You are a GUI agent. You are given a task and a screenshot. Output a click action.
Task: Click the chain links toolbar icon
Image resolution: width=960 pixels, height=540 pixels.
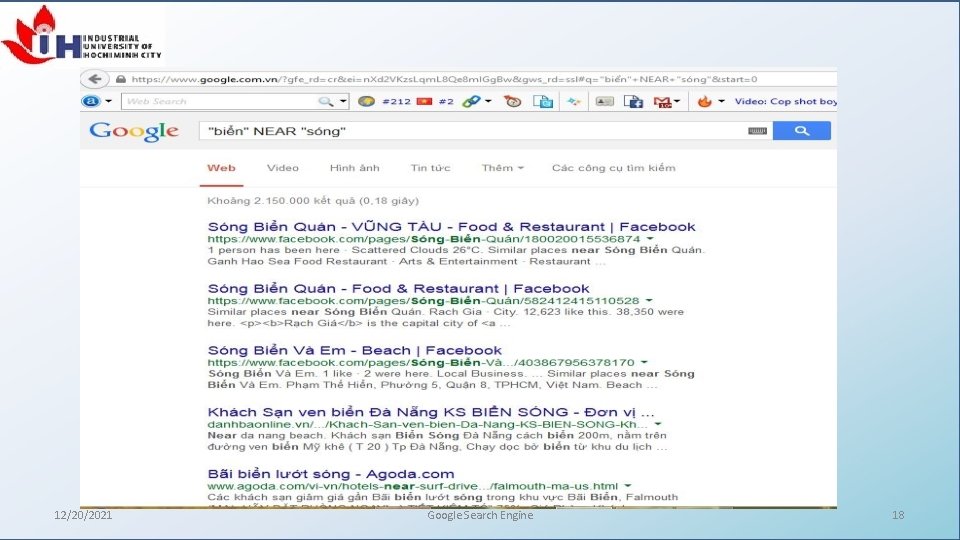[471, 101]
